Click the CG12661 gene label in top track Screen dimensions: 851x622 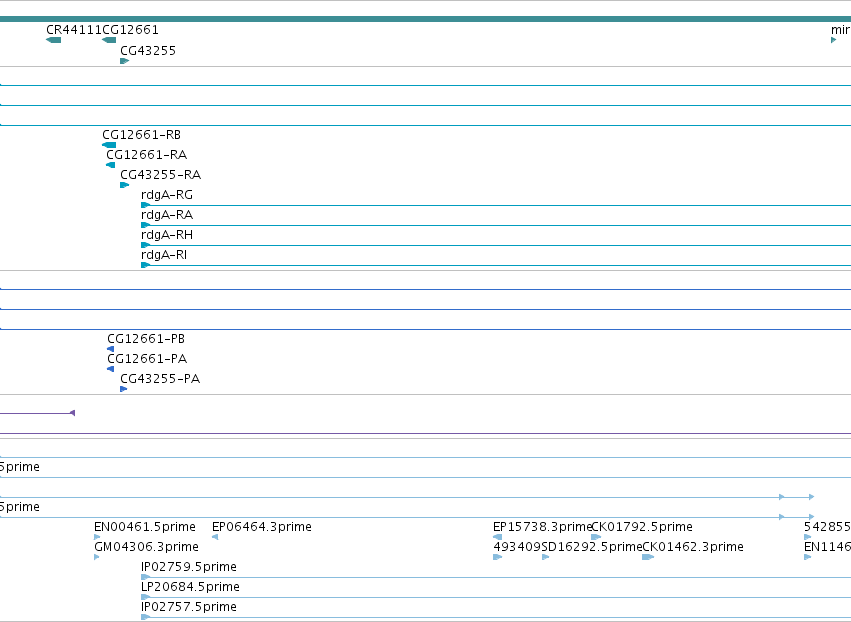(x=130, y=30)
